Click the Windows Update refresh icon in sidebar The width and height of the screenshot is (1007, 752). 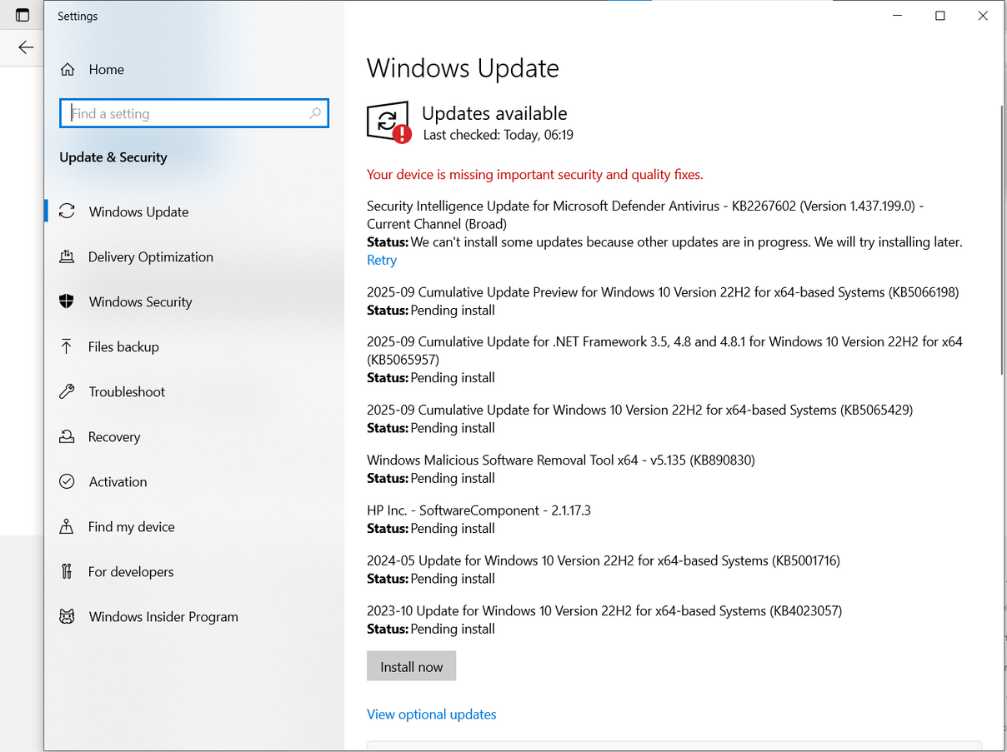[67, 212]
